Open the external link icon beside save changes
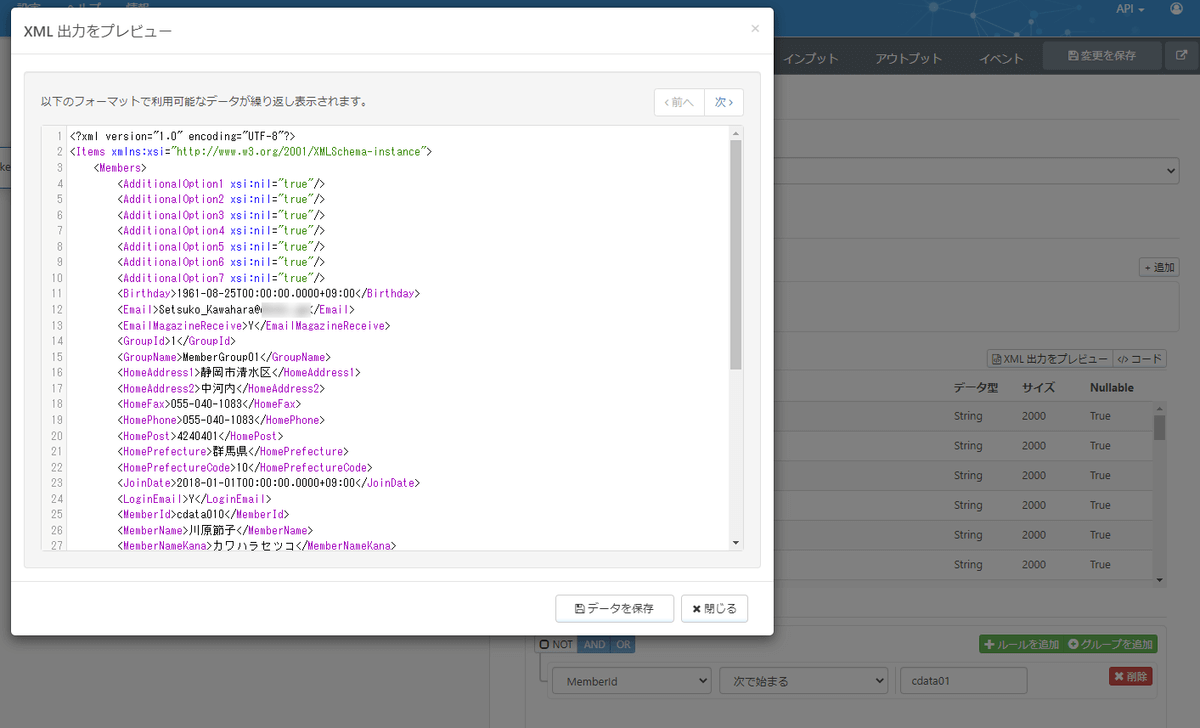 (x=1181, y=56)
